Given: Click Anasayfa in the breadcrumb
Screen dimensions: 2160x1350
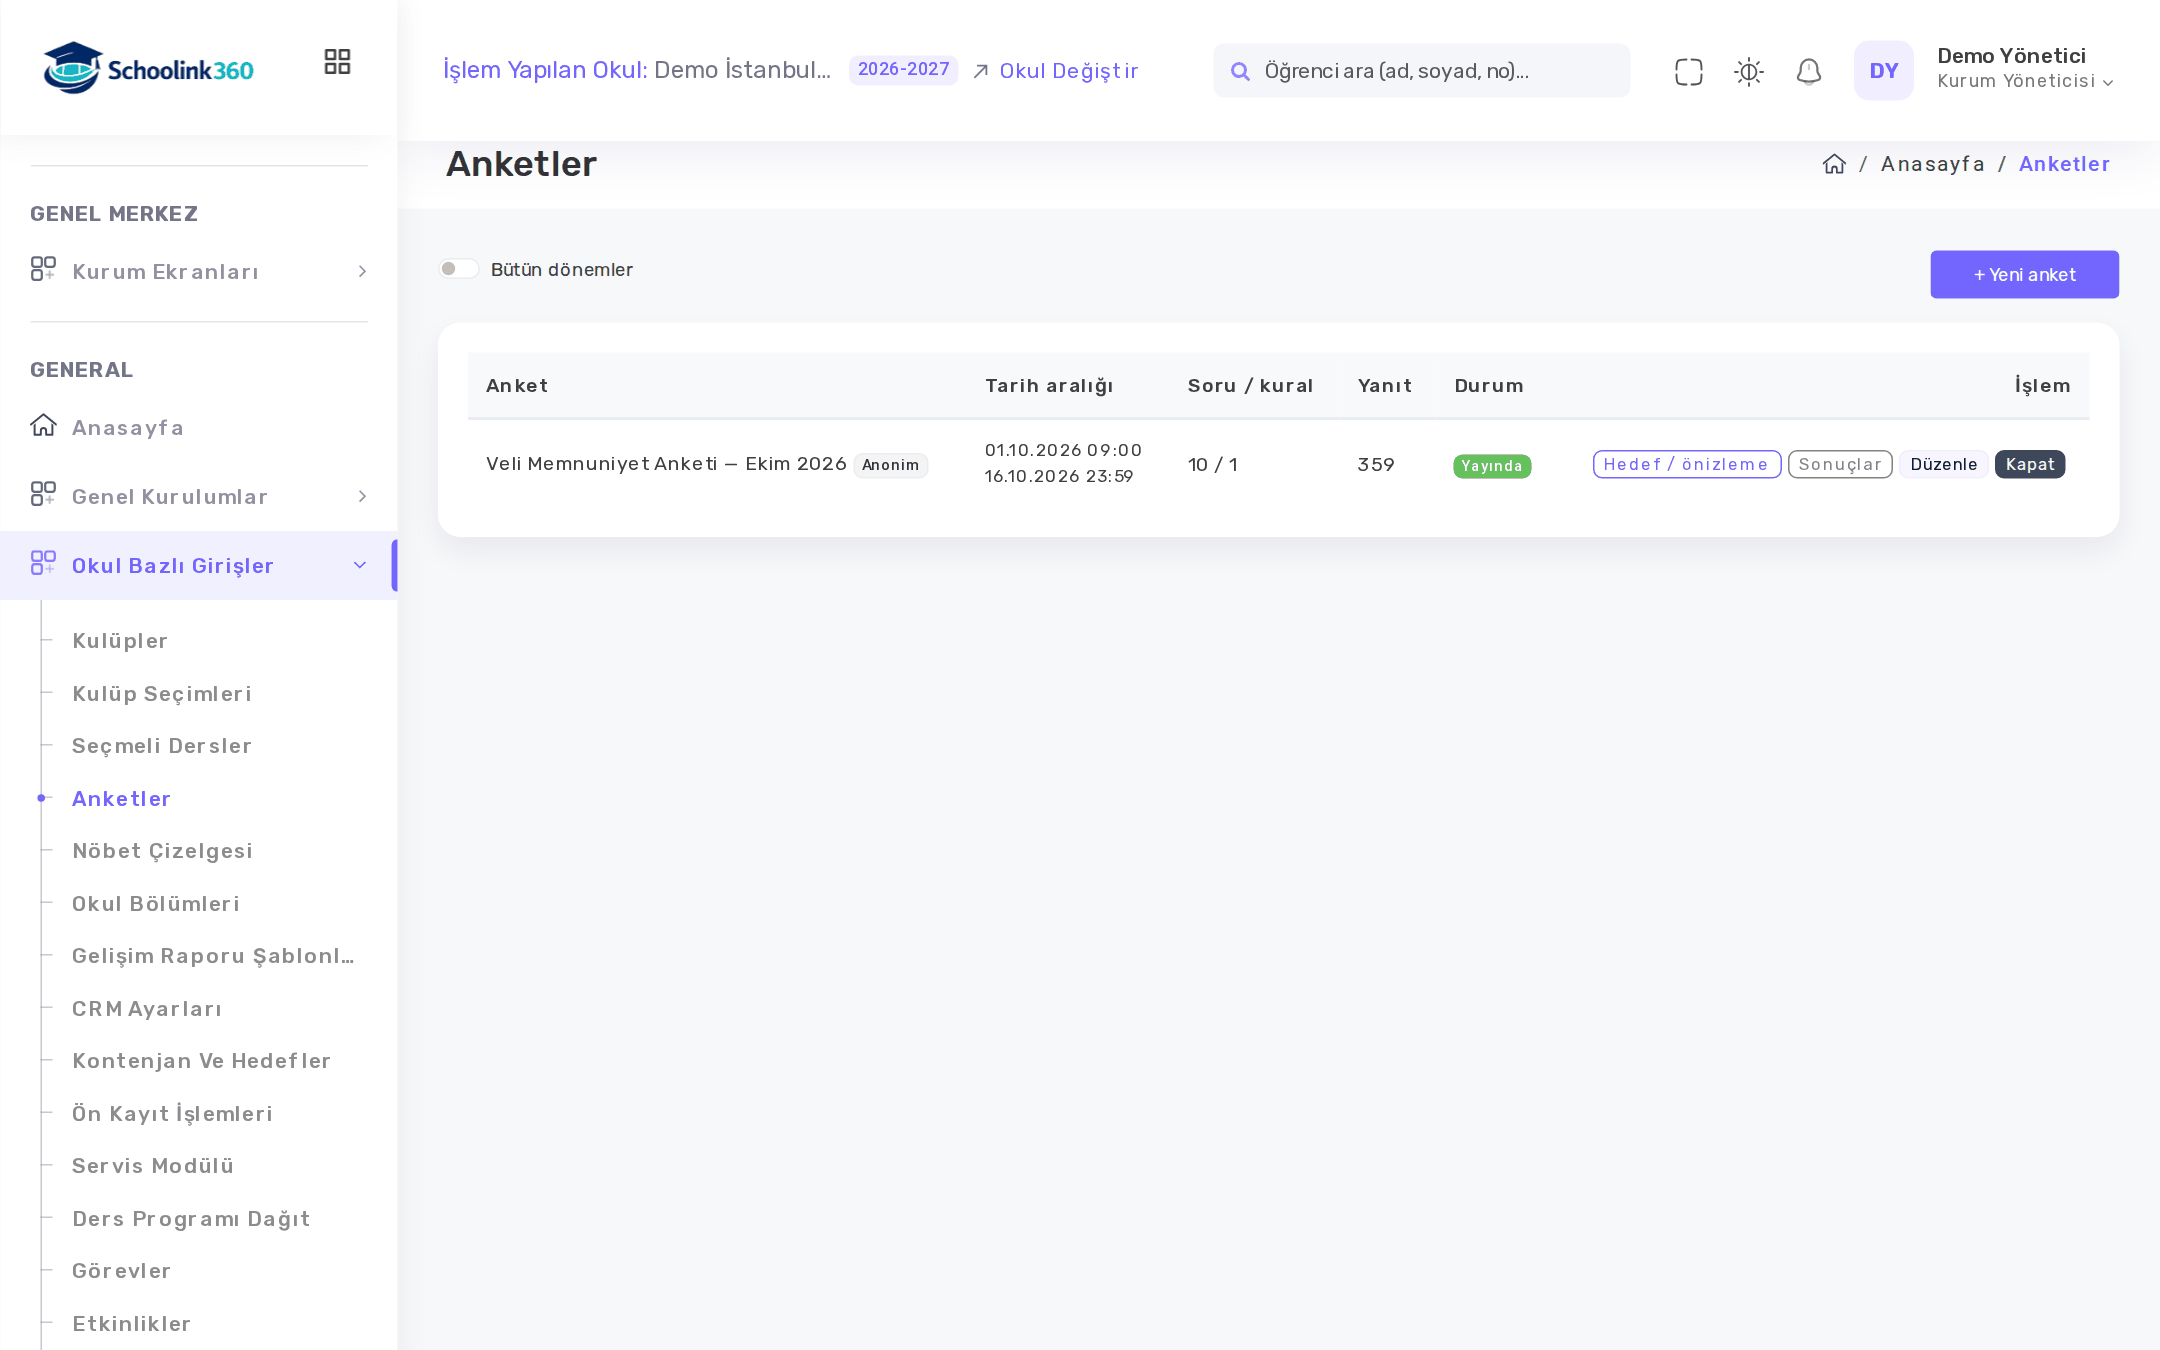Looking at the screenshot, I should click(1932, 164).
